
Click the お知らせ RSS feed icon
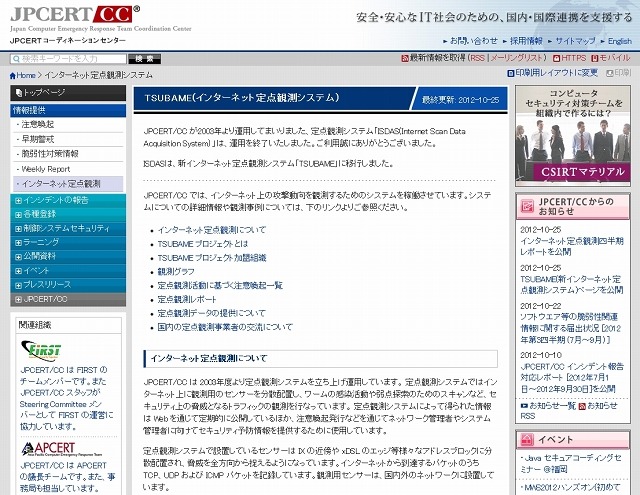tap(582, 406)
